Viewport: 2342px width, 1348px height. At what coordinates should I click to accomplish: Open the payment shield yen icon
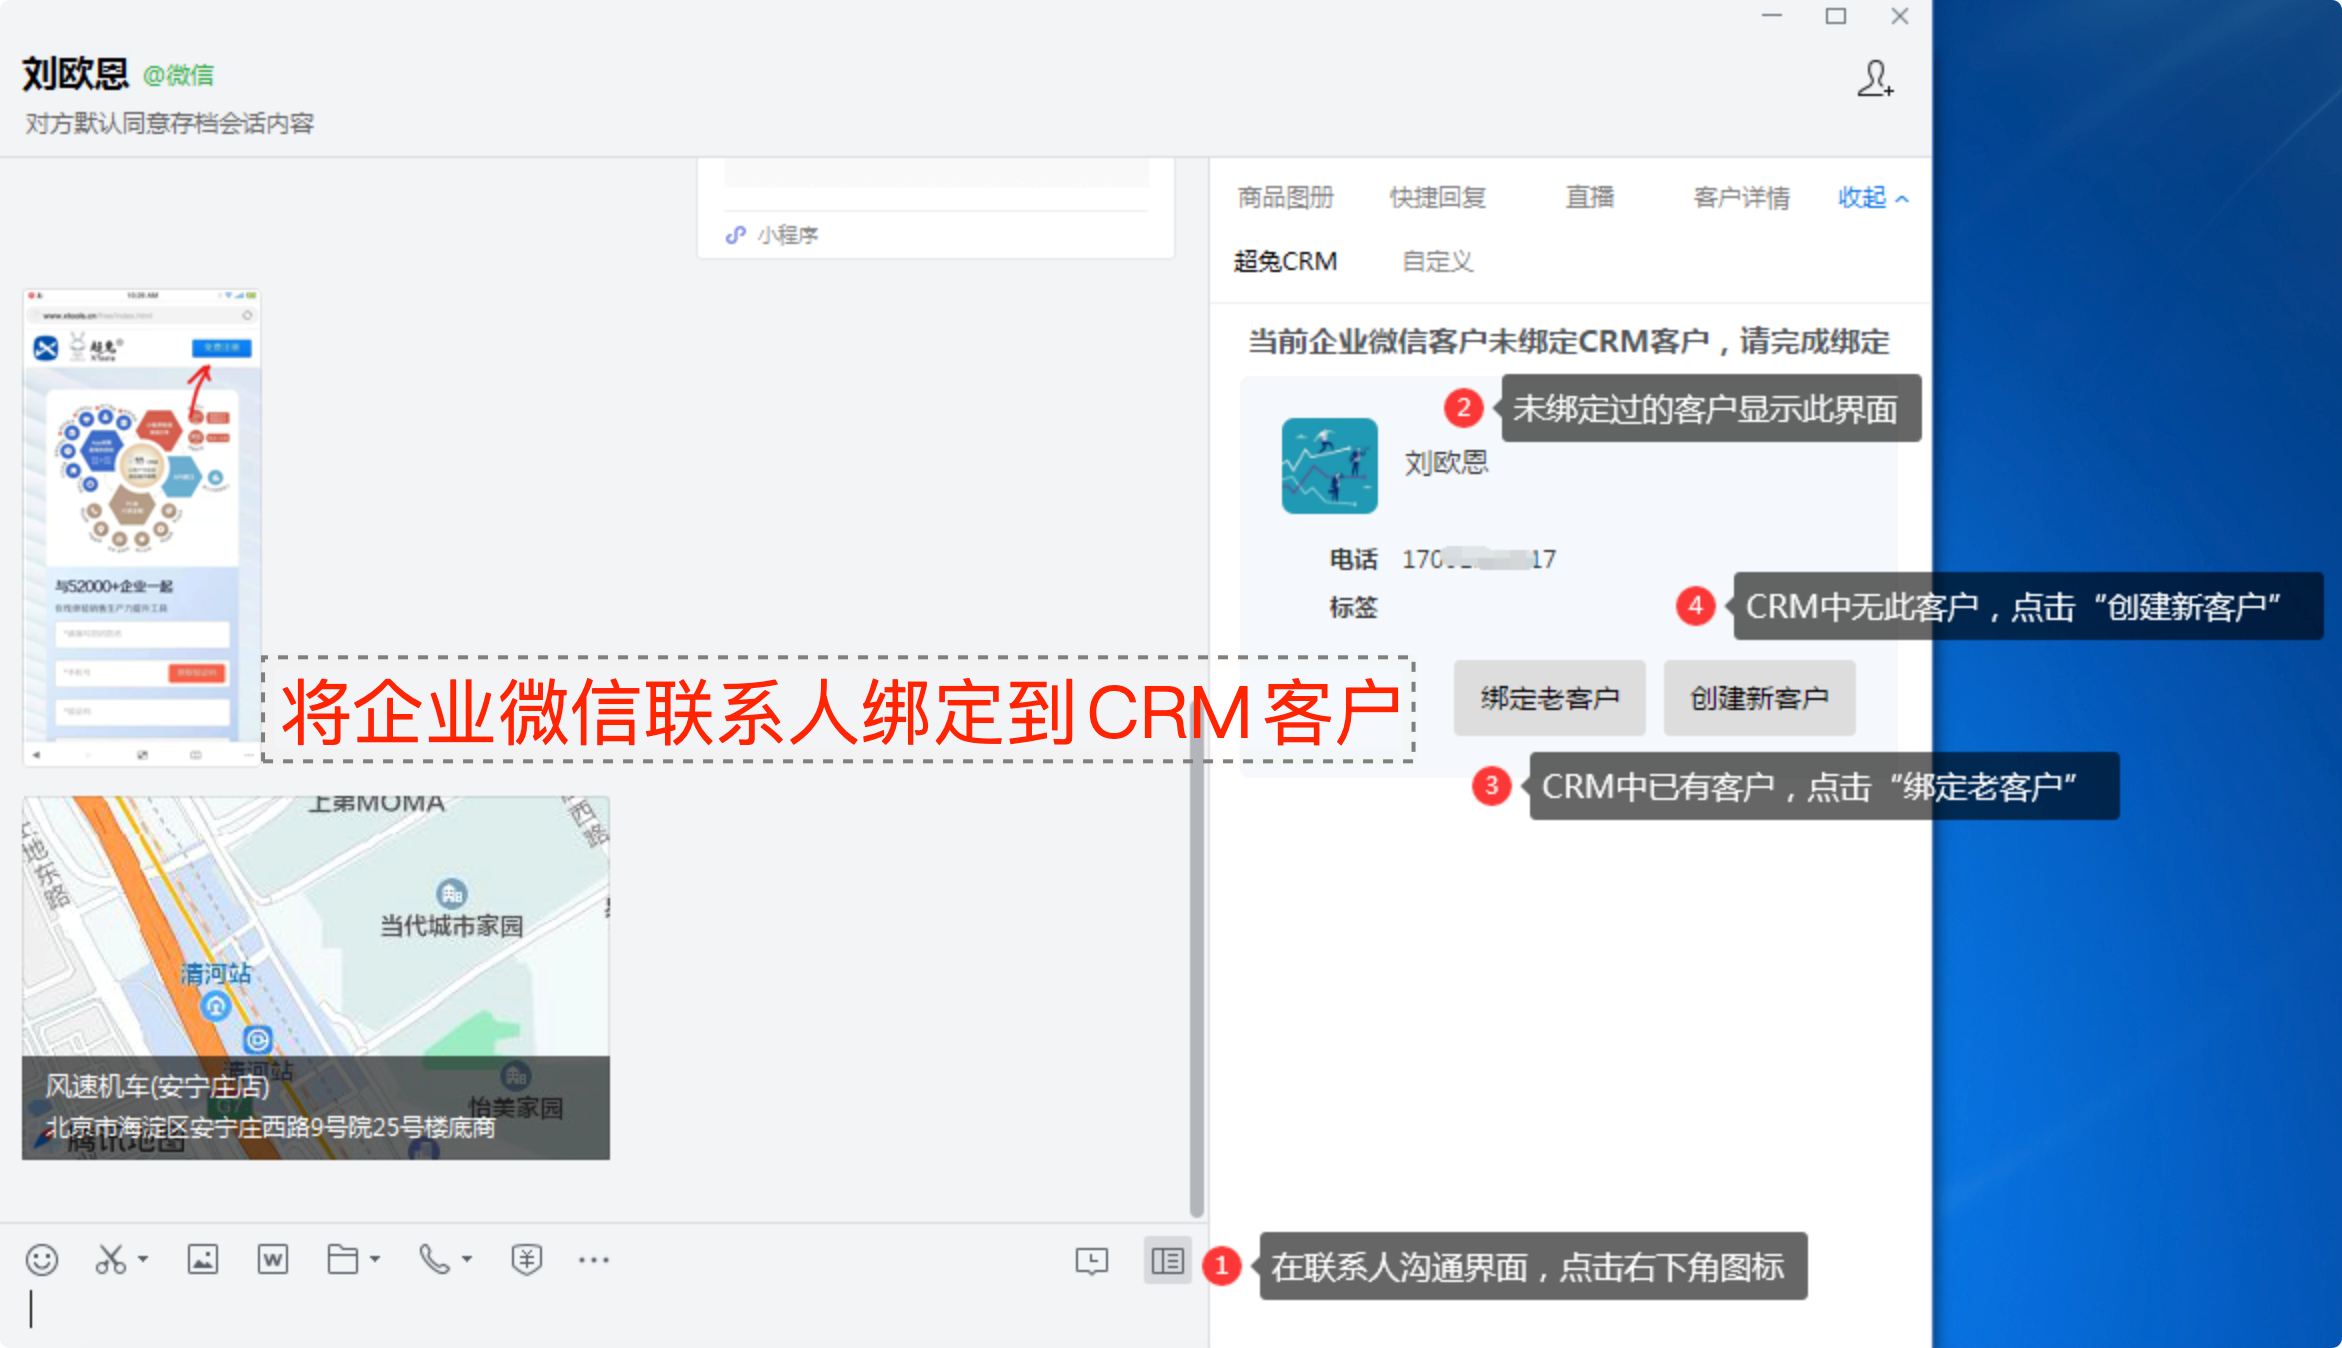[x=527, y=1260]
